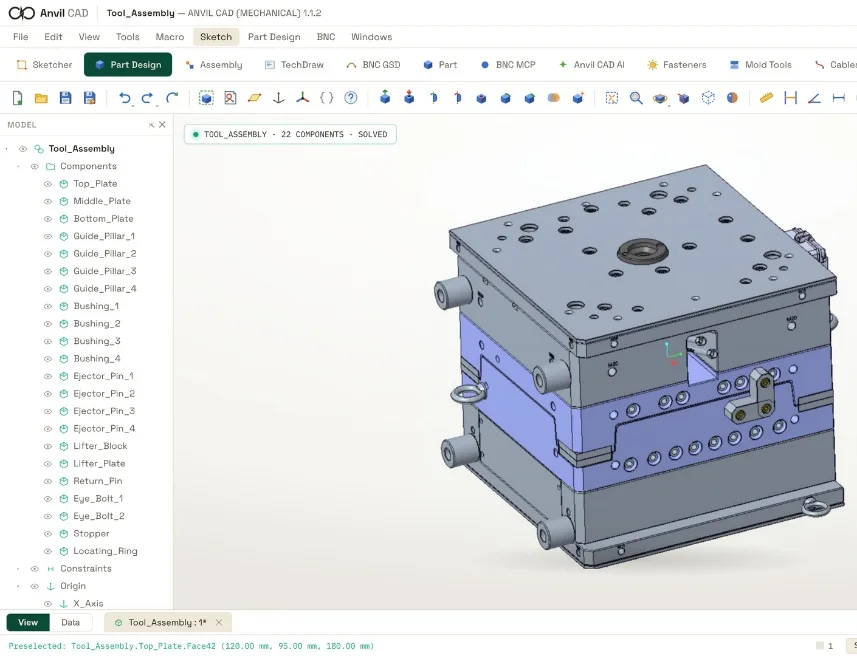The image size is (857, 656).
Task: Select the boolean operation overlapping shapes icon
Action: pos(554,98)
